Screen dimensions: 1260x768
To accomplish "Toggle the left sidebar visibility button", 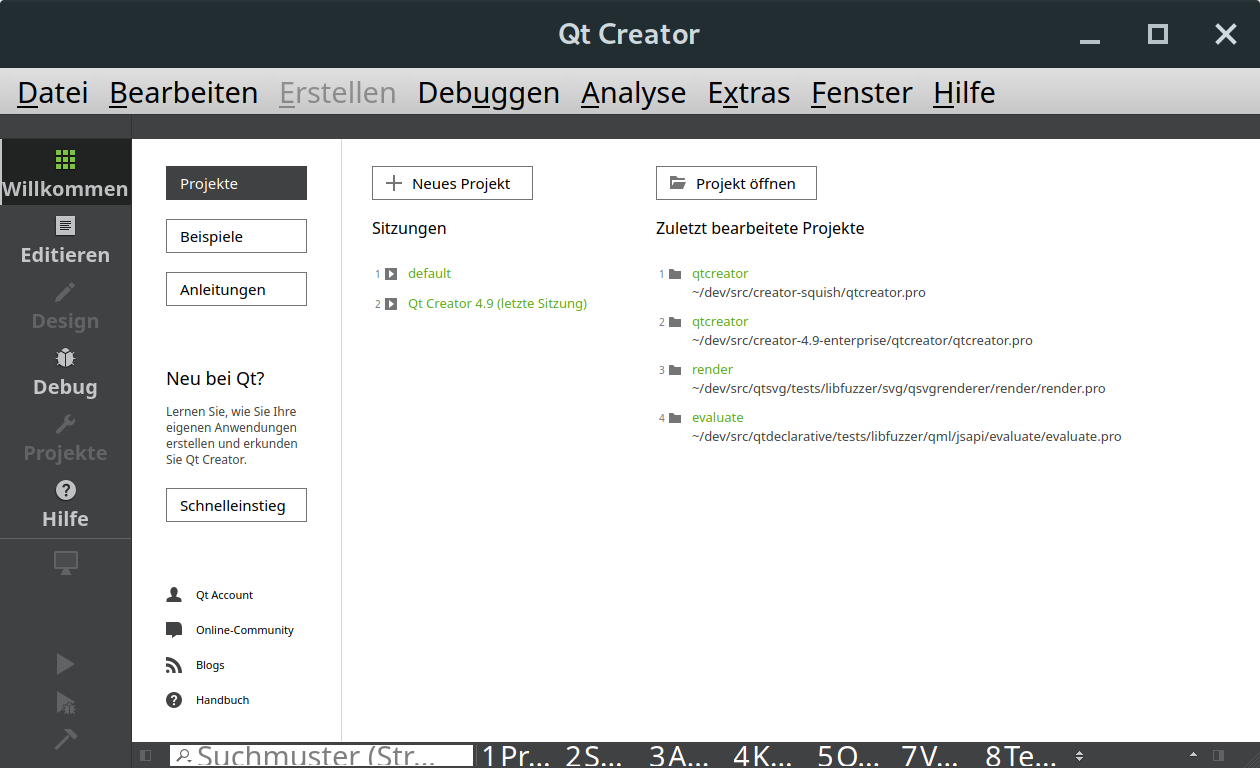I will point(145,755).
